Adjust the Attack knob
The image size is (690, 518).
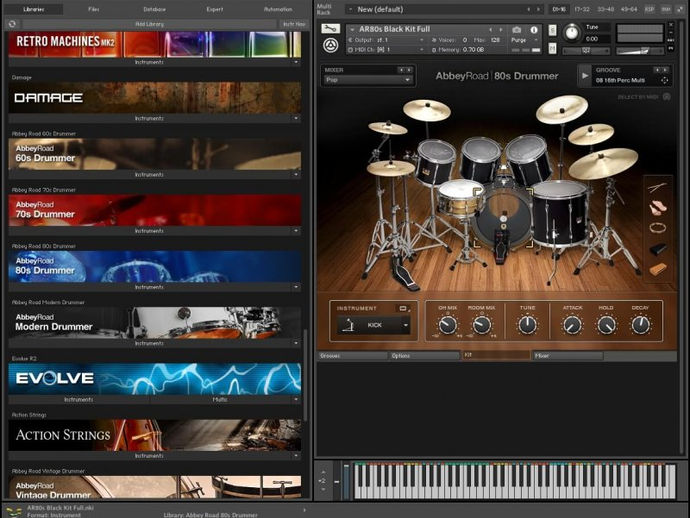[x=572, y=325]
